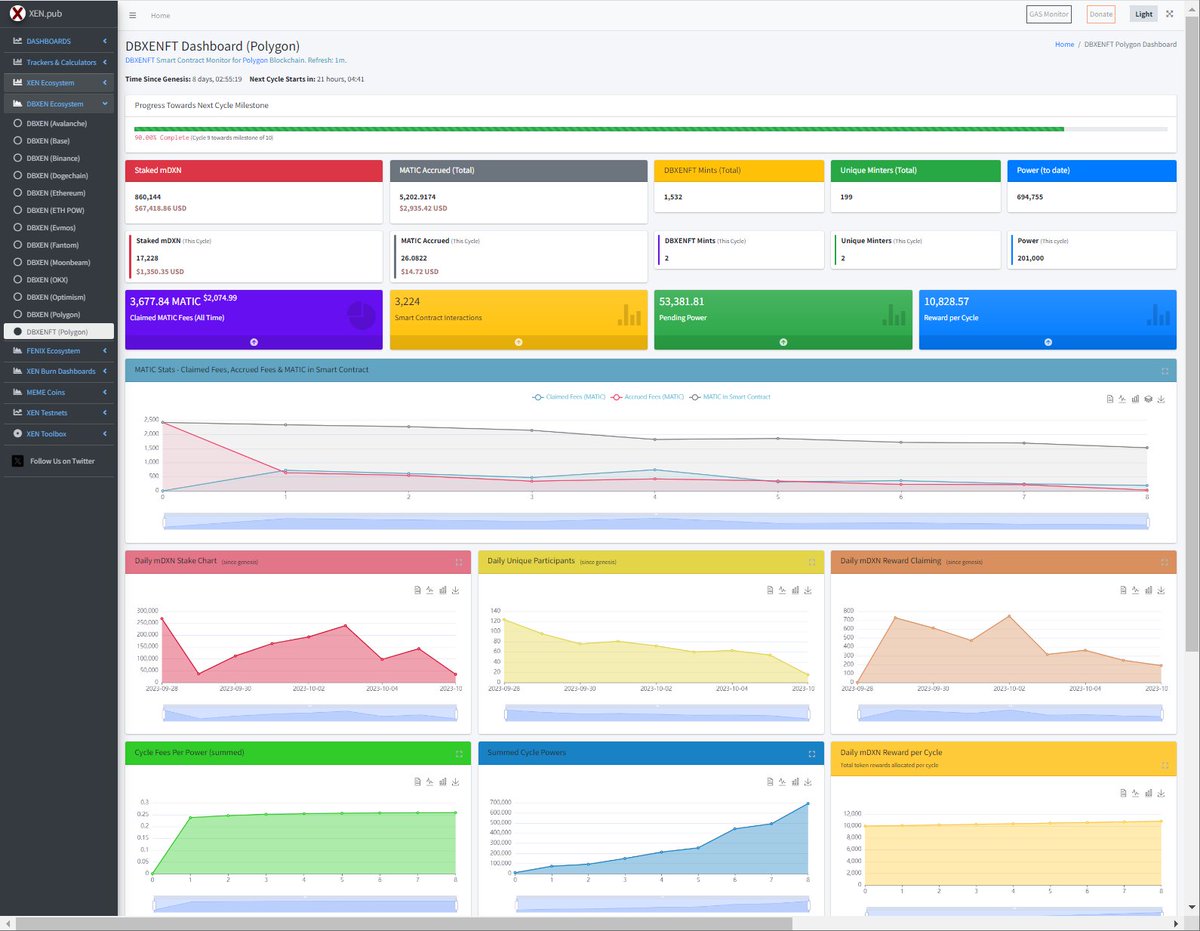
Task: Switch MATIC Stats chart to bar type
Action: 1135,399
